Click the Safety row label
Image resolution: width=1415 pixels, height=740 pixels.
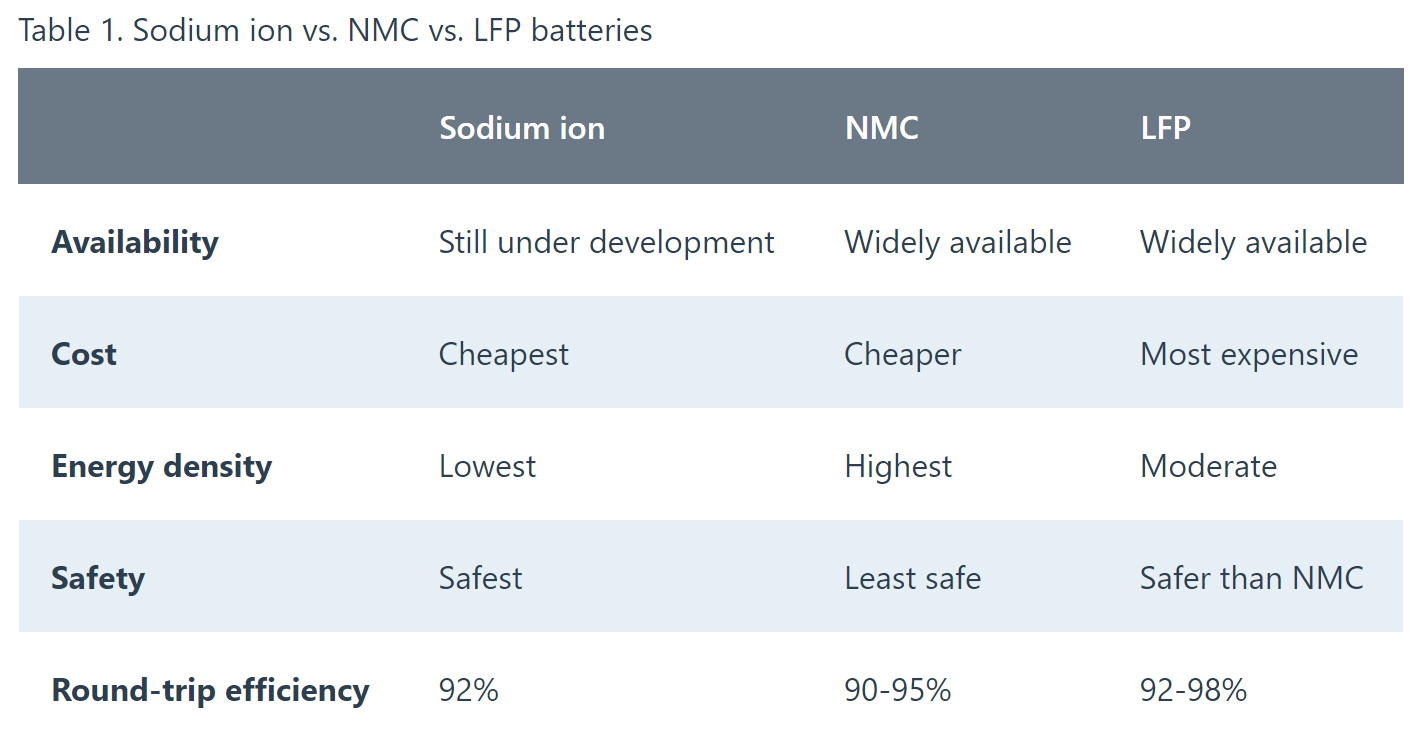(x=98, y=578)
